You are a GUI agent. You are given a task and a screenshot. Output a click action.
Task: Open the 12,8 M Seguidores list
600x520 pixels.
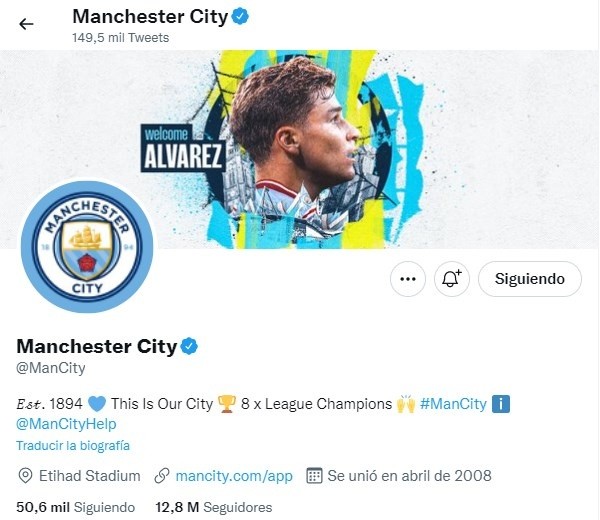tap(214, 507)
